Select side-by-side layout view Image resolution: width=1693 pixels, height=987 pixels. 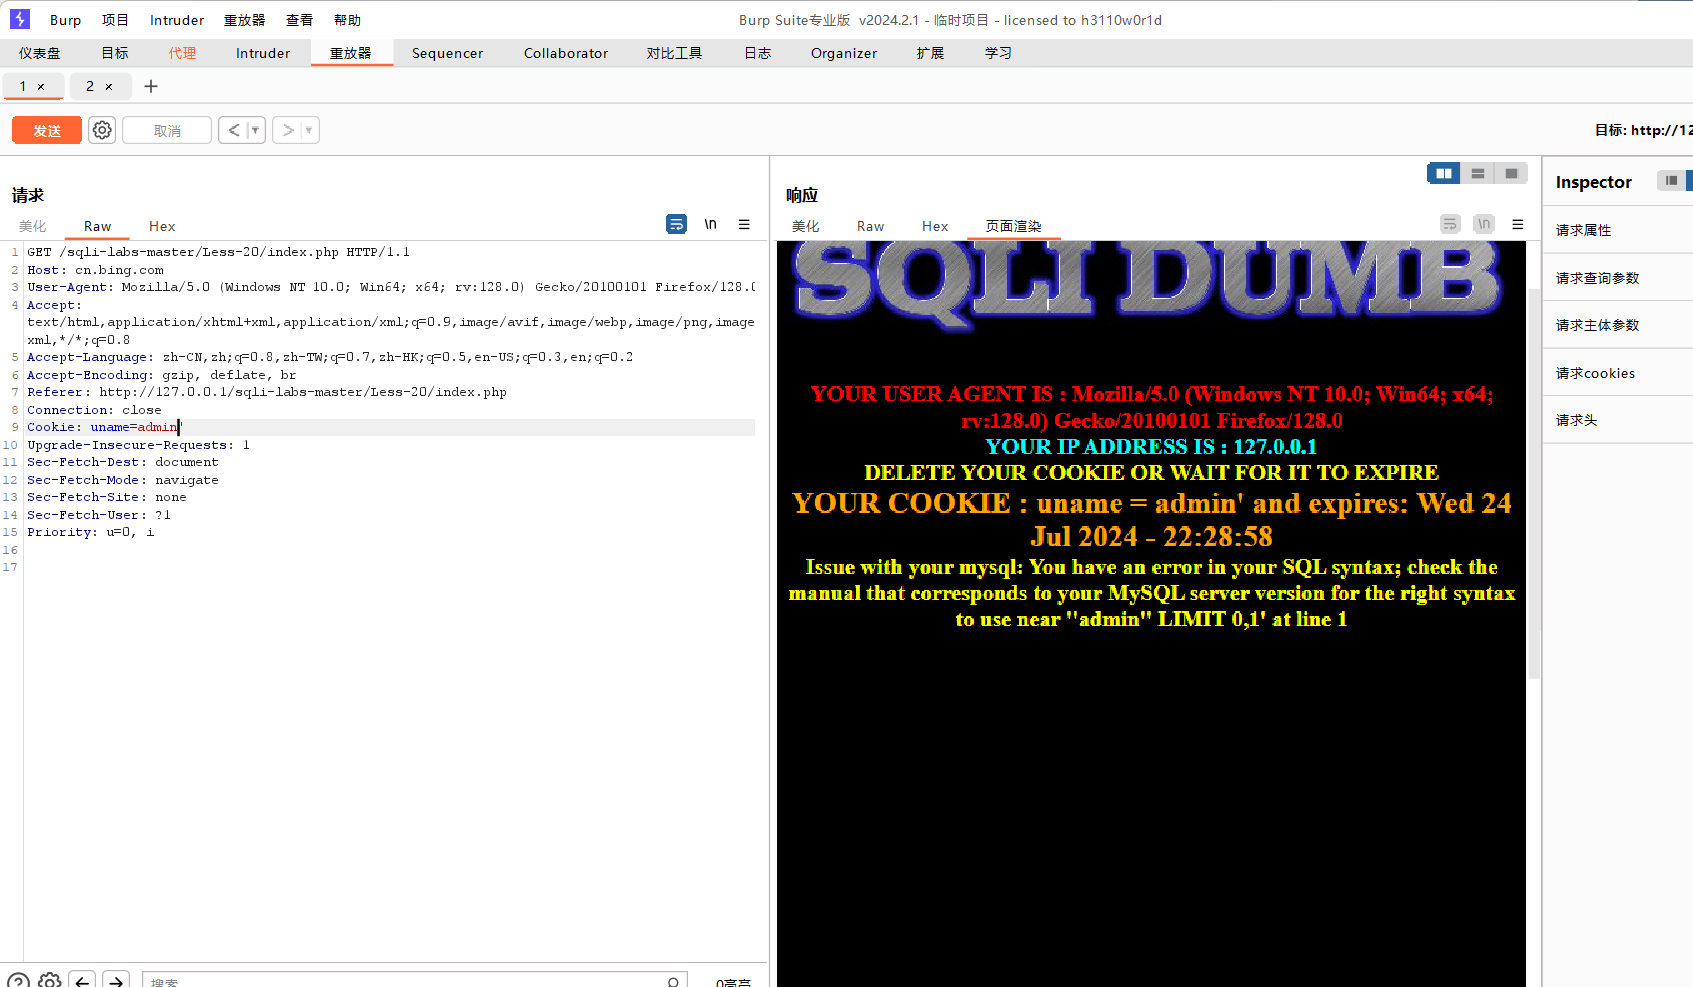1444,173
